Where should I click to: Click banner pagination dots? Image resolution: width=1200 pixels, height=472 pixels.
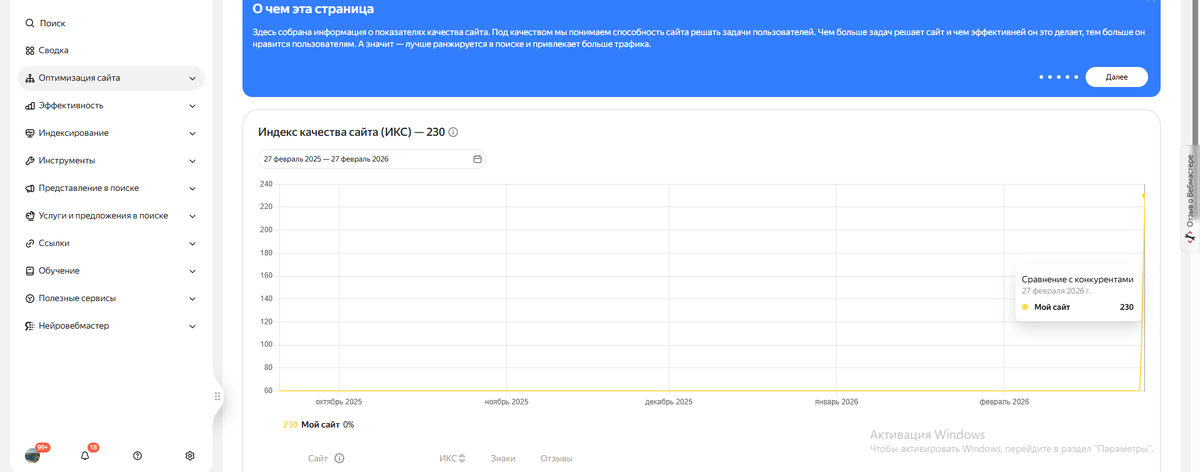point(1058,77)
